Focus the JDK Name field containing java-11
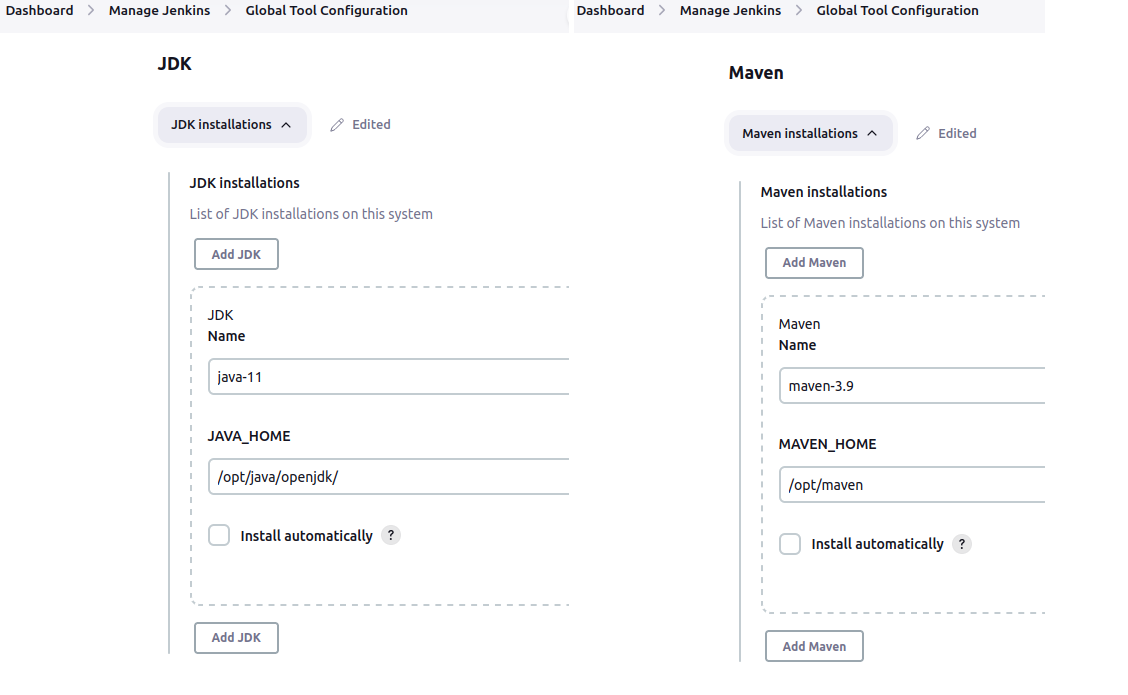 (x=388, y=376)
